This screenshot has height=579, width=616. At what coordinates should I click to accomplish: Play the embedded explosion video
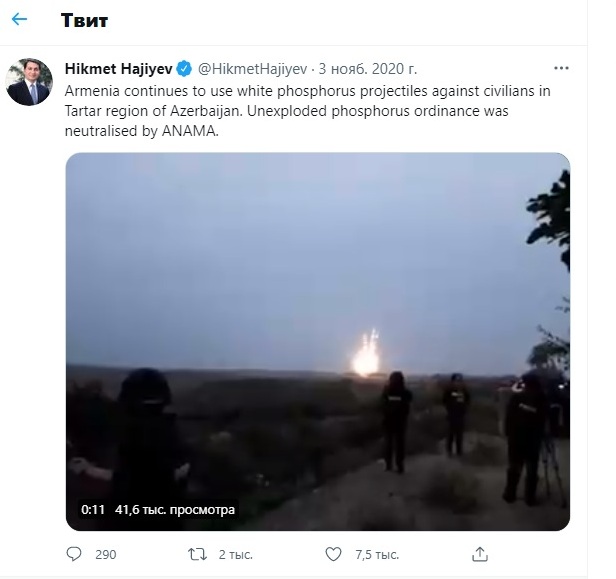click(x=318, y=340)
